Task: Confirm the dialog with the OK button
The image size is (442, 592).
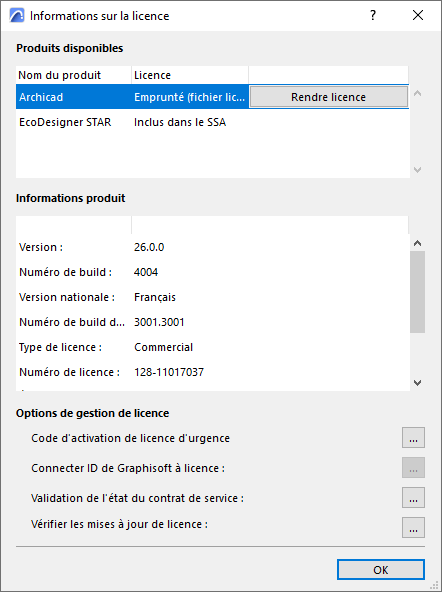Action: [x=380, y=569]
